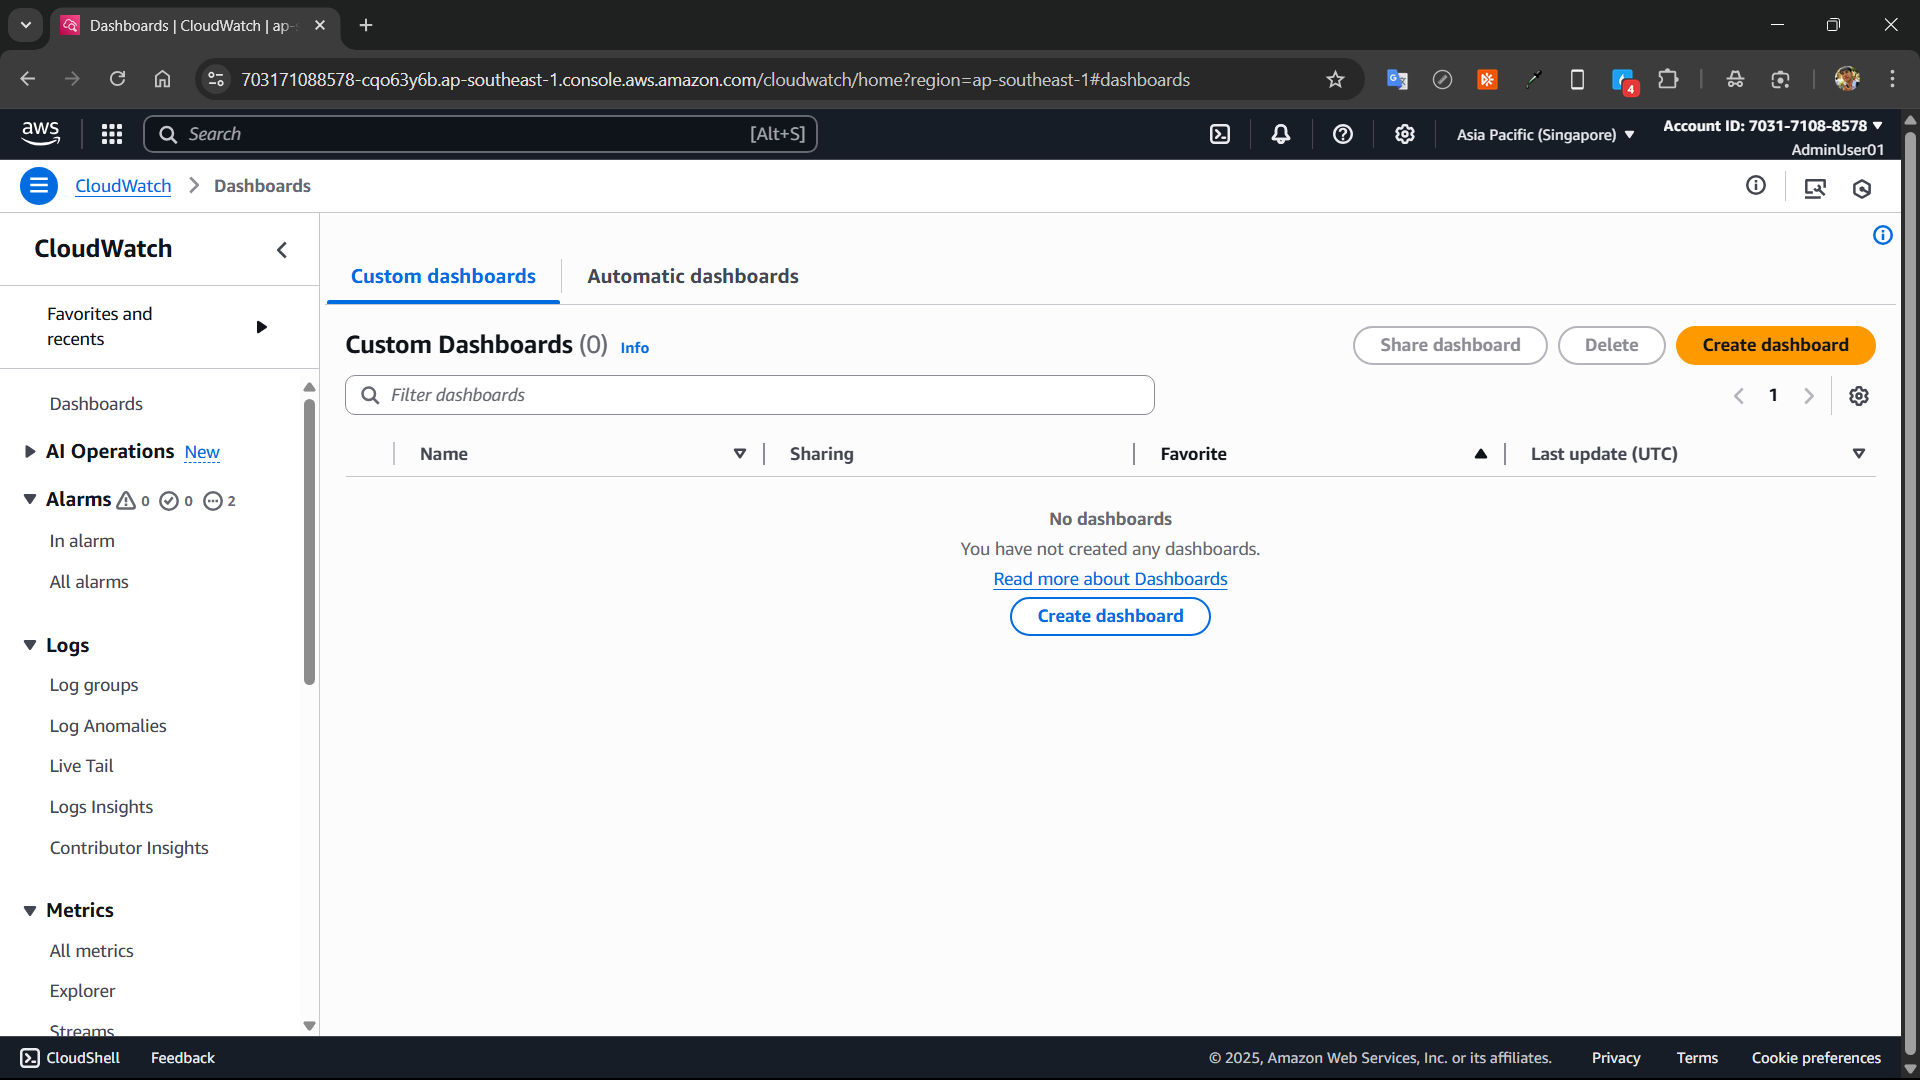Collapse the CloudWatch side panel arrow
This screenshot has height=1080, width=1920.
(x=282, y=250)
